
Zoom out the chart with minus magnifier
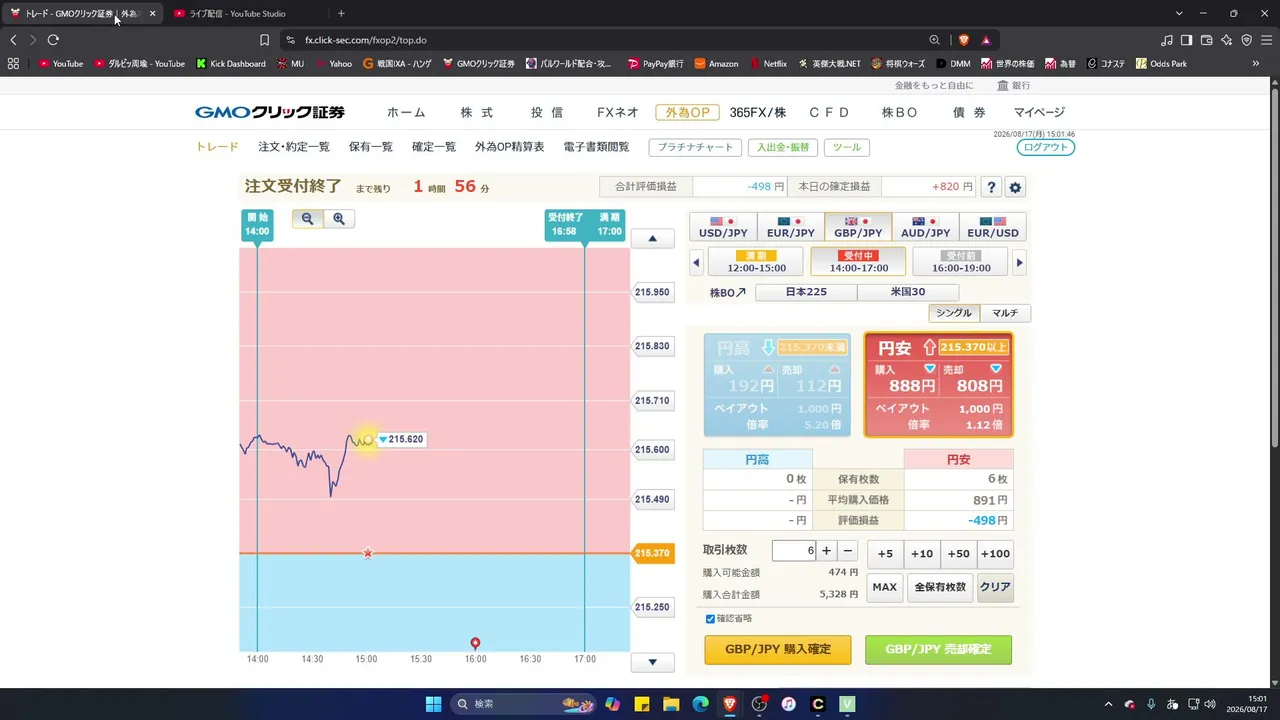307,219
